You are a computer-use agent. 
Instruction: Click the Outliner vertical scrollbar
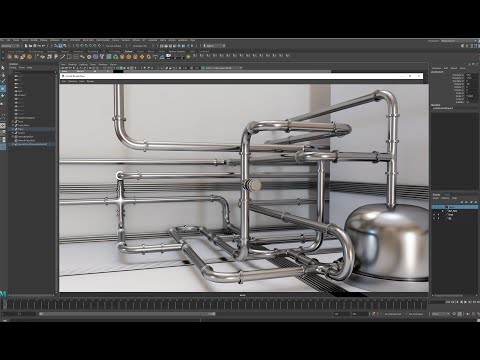coord(55,183)
